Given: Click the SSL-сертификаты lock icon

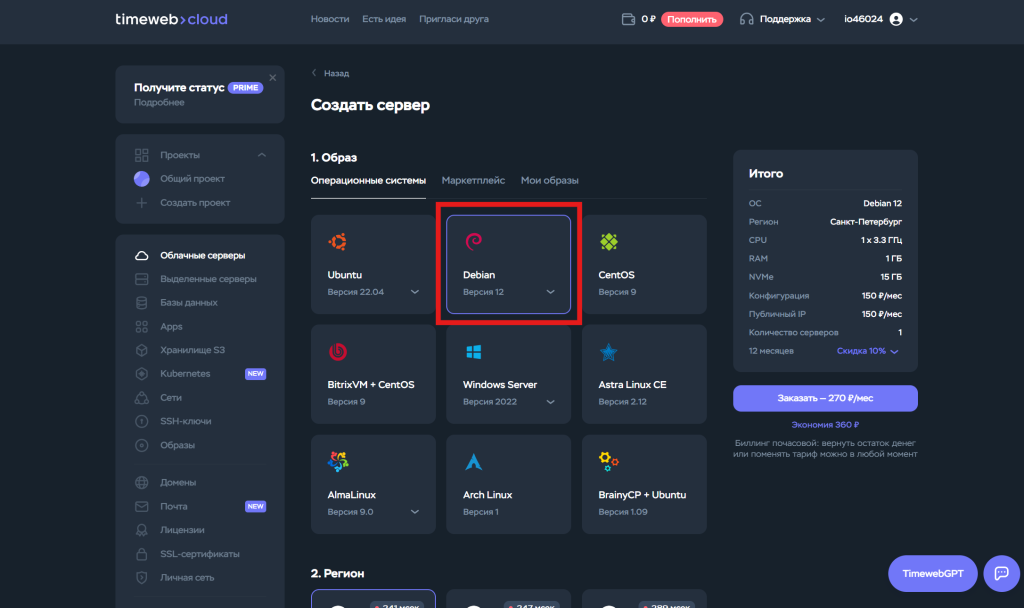Looking at the screenshot, I should coord(142,554).
